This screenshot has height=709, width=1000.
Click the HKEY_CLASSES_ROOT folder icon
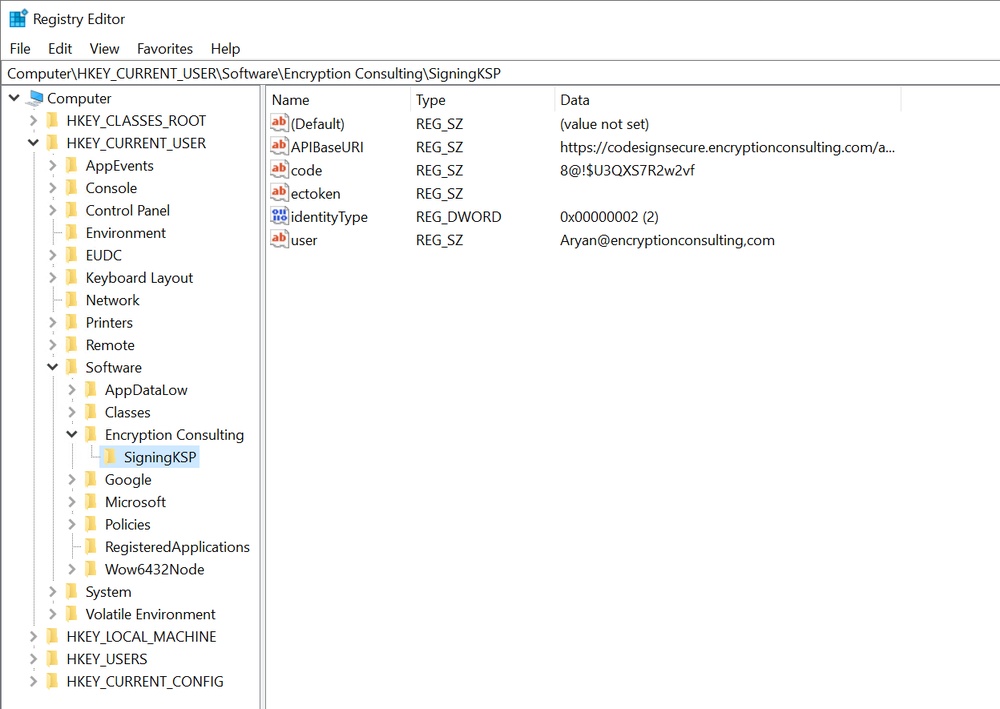point(53,121)
